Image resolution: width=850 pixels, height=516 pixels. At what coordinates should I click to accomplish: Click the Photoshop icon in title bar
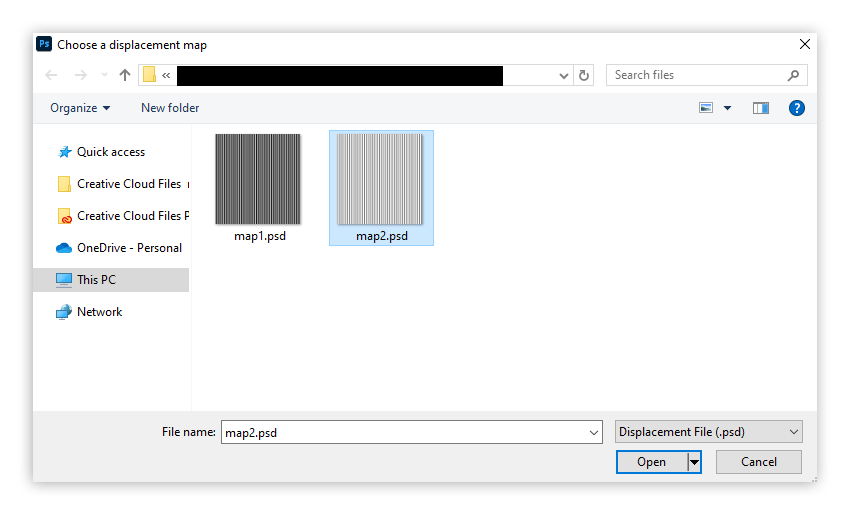(44, 44)
